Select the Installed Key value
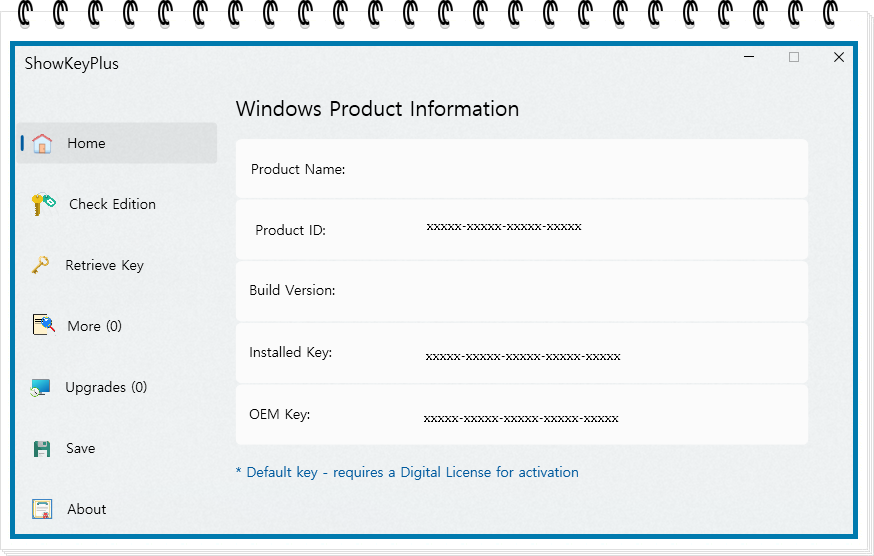The width and height of the screenshot is (874, 556). pos(523,356)
